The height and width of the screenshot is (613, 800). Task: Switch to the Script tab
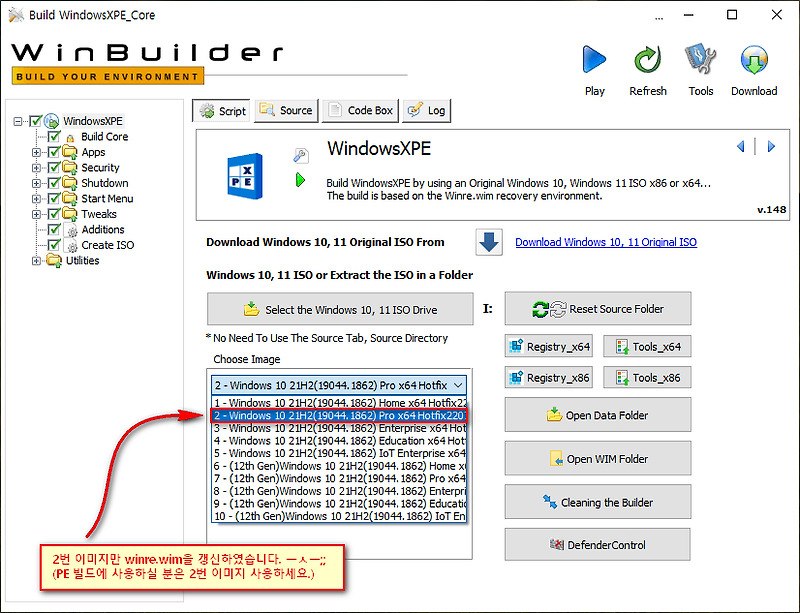point(221,111)
